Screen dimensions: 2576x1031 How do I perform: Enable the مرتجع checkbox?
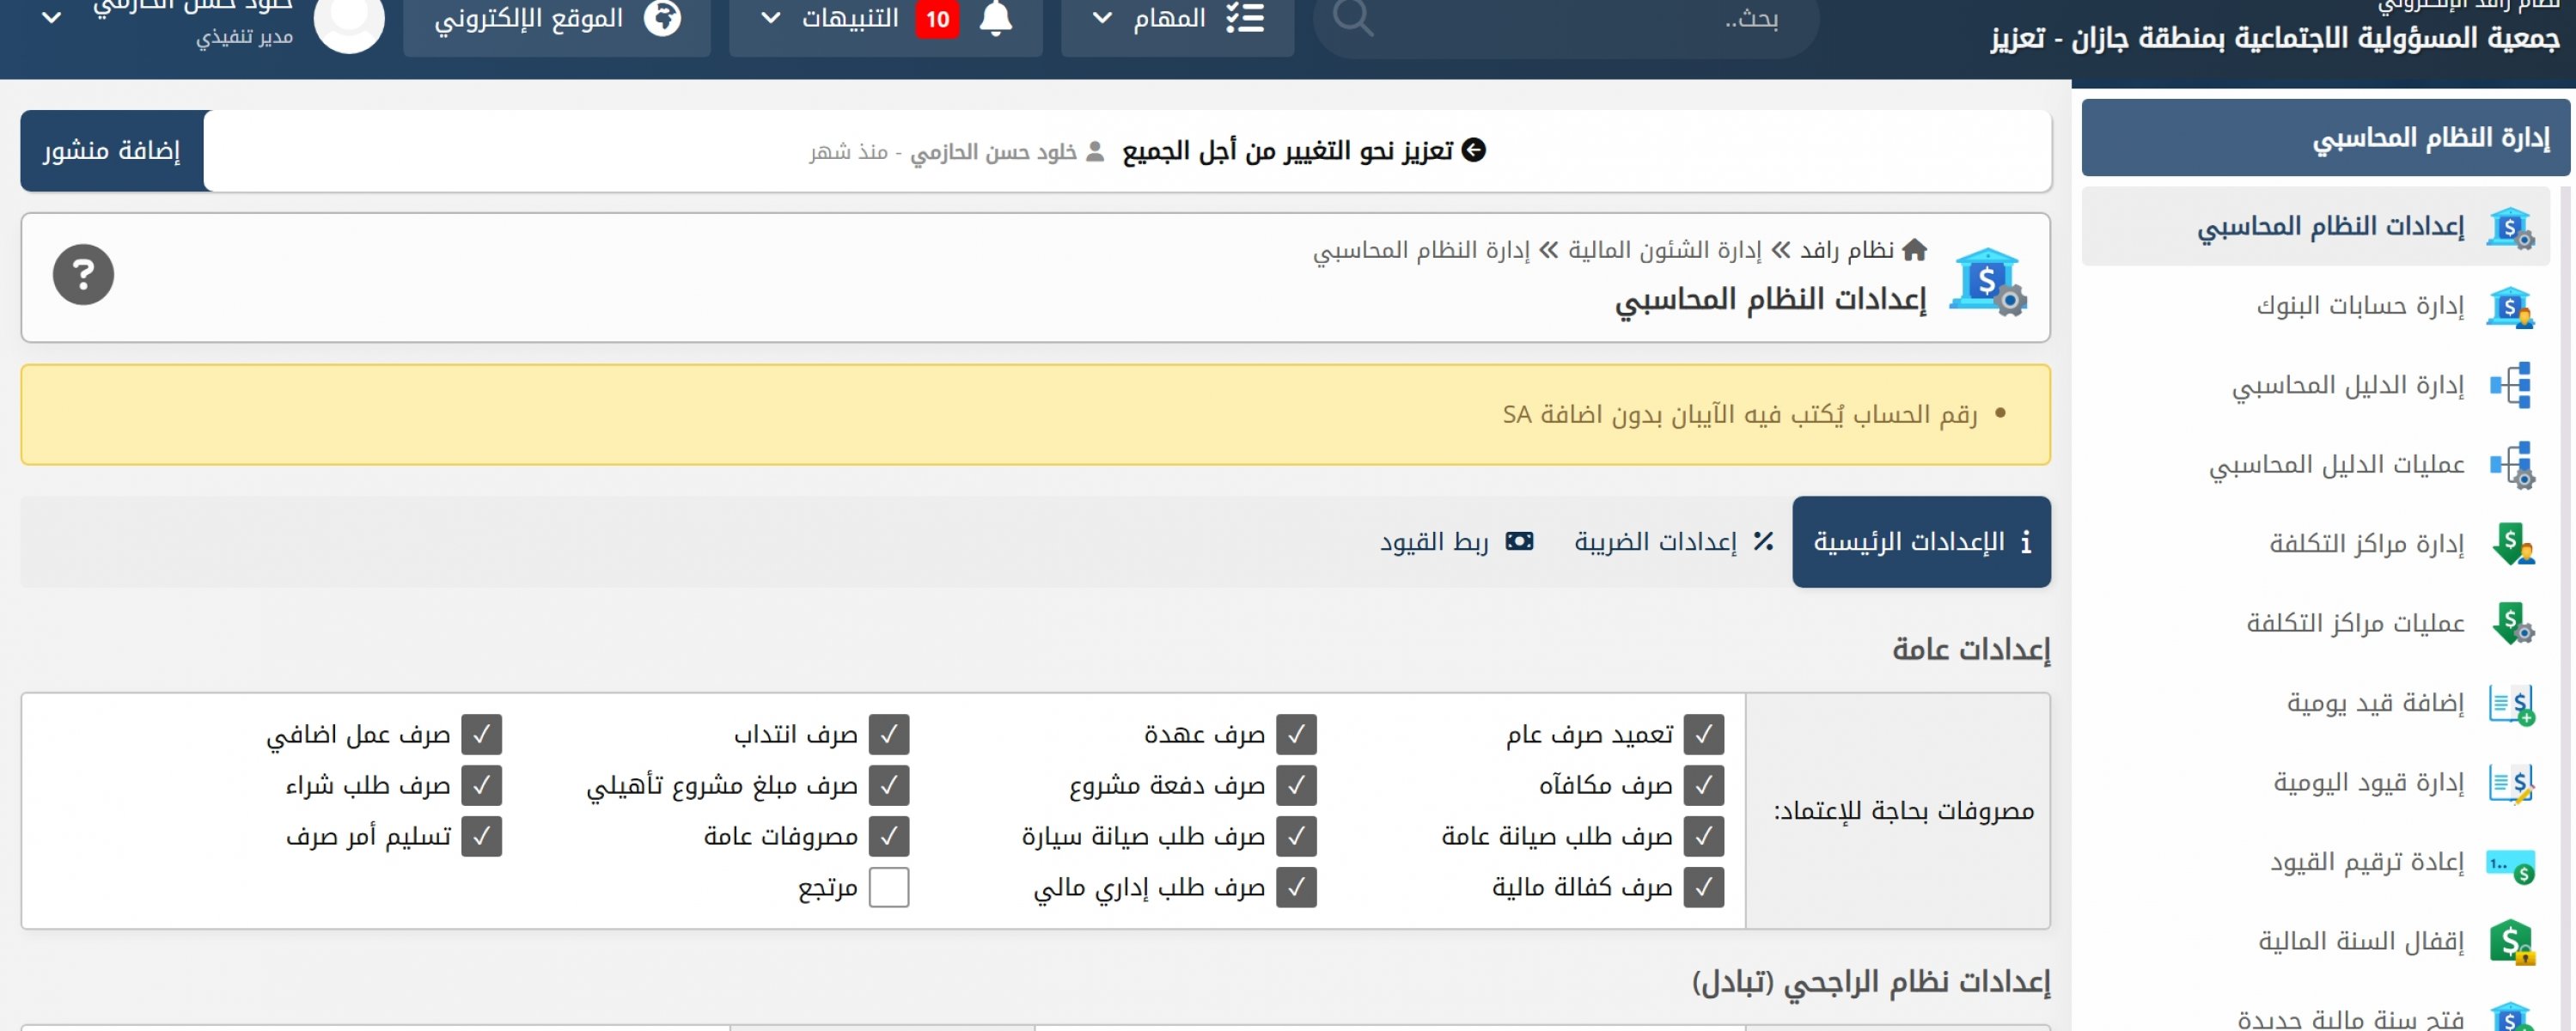[x=888, y=887]
